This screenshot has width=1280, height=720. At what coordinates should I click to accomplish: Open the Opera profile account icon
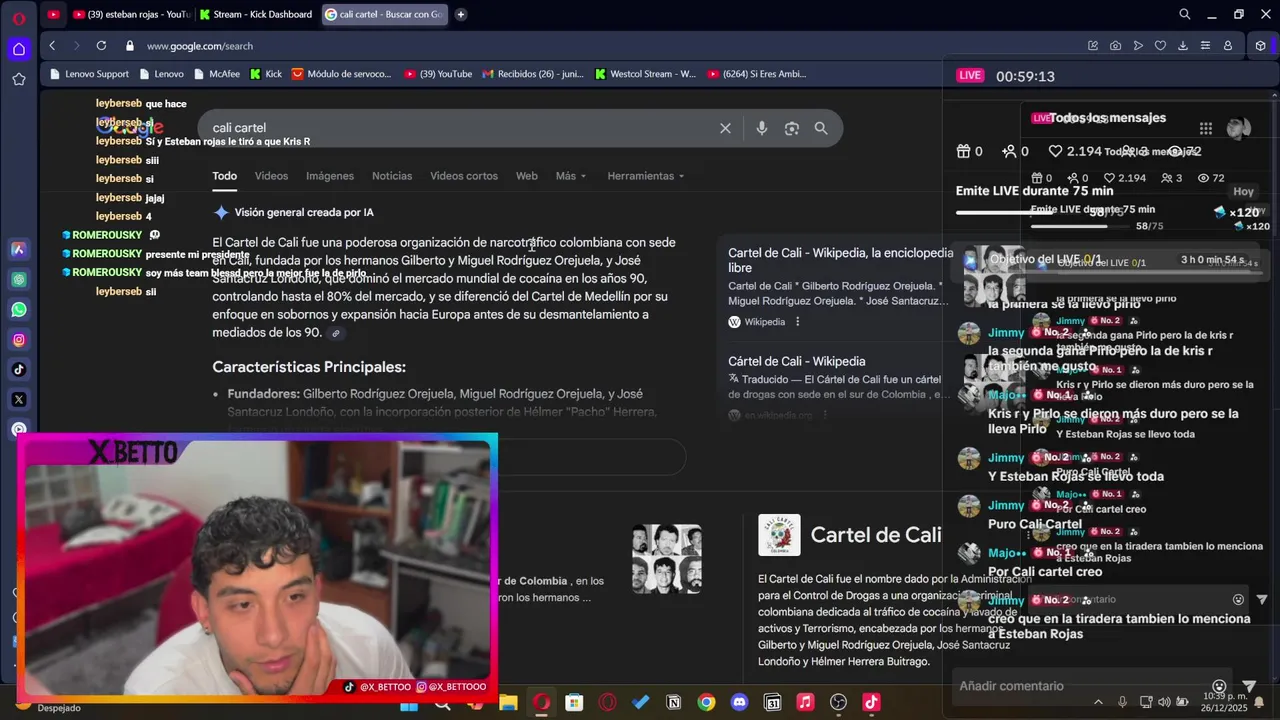click(x=1228, y=46)
